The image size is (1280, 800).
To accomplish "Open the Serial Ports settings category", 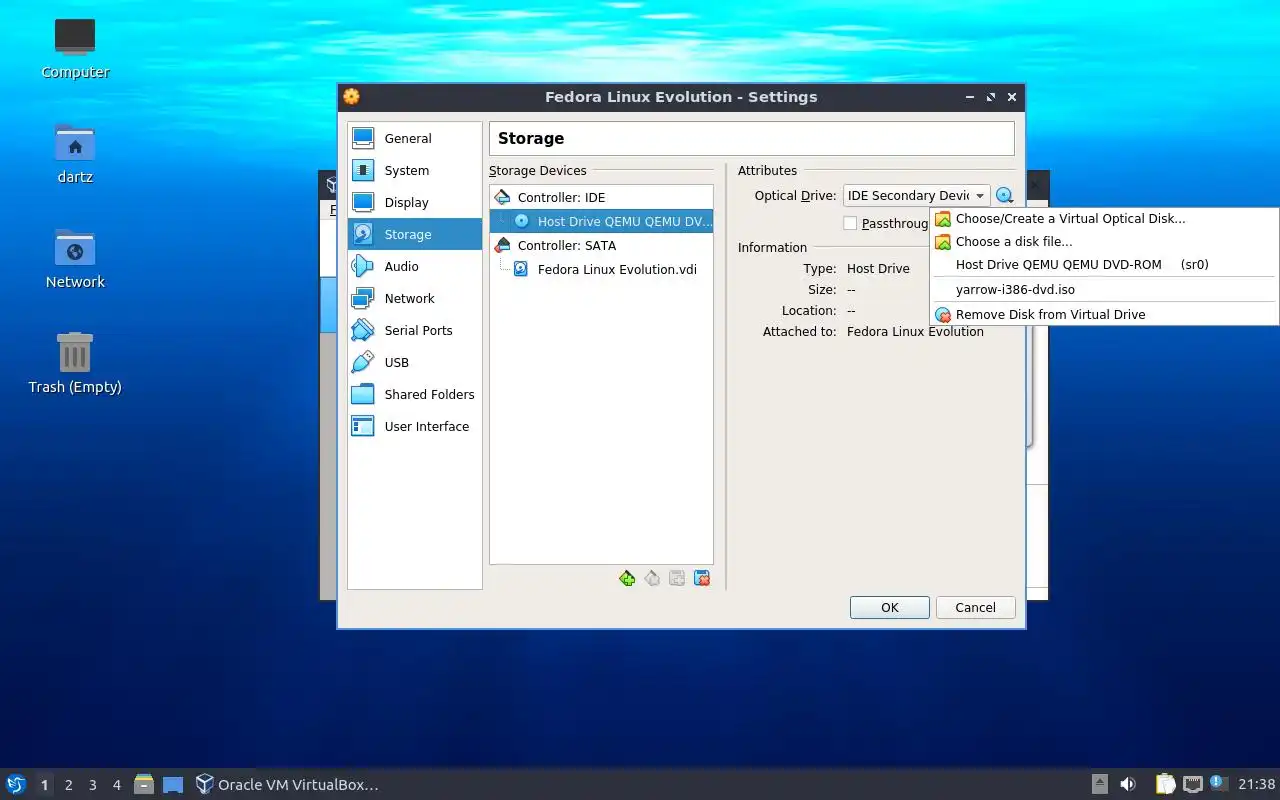I will (414, 330).
